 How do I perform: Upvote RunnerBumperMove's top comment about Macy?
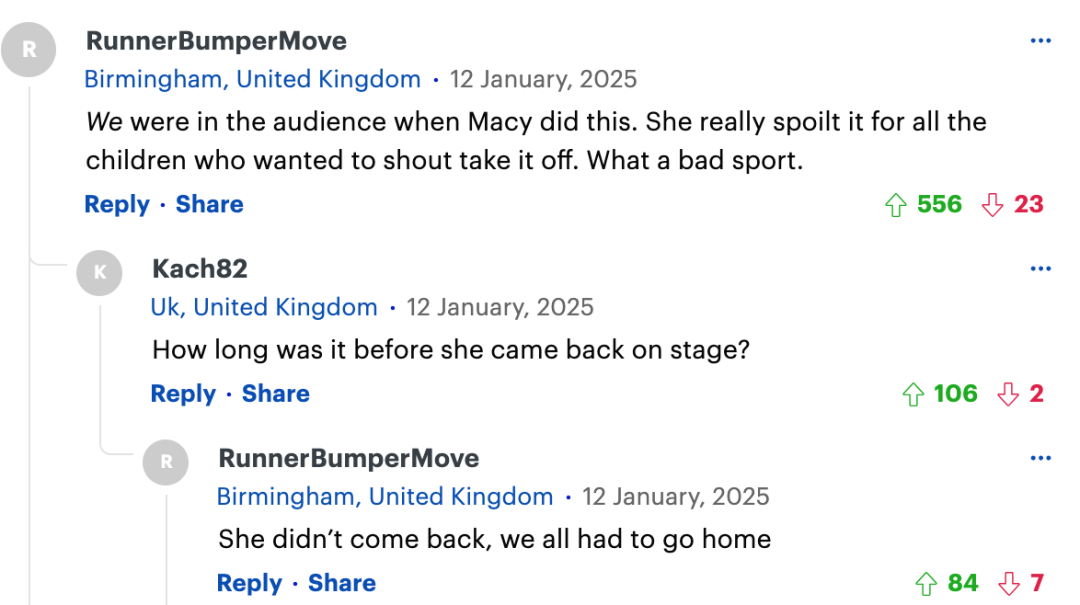[x=895, y=205]
